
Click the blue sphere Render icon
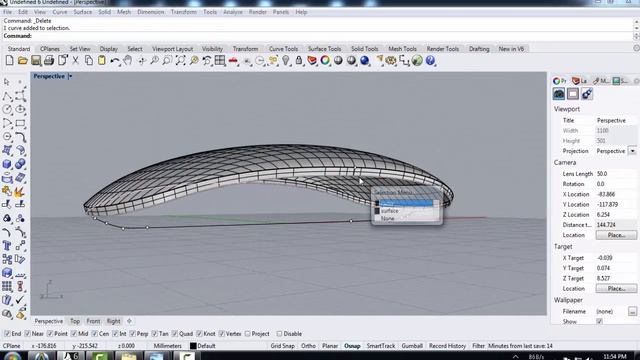coord(364,61)
